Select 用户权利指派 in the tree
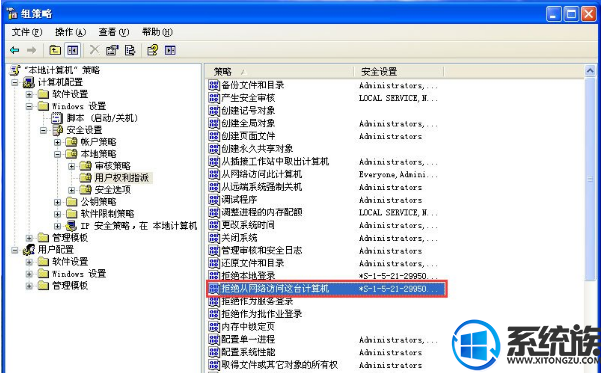601x373 pixels. tap(122, 177)
